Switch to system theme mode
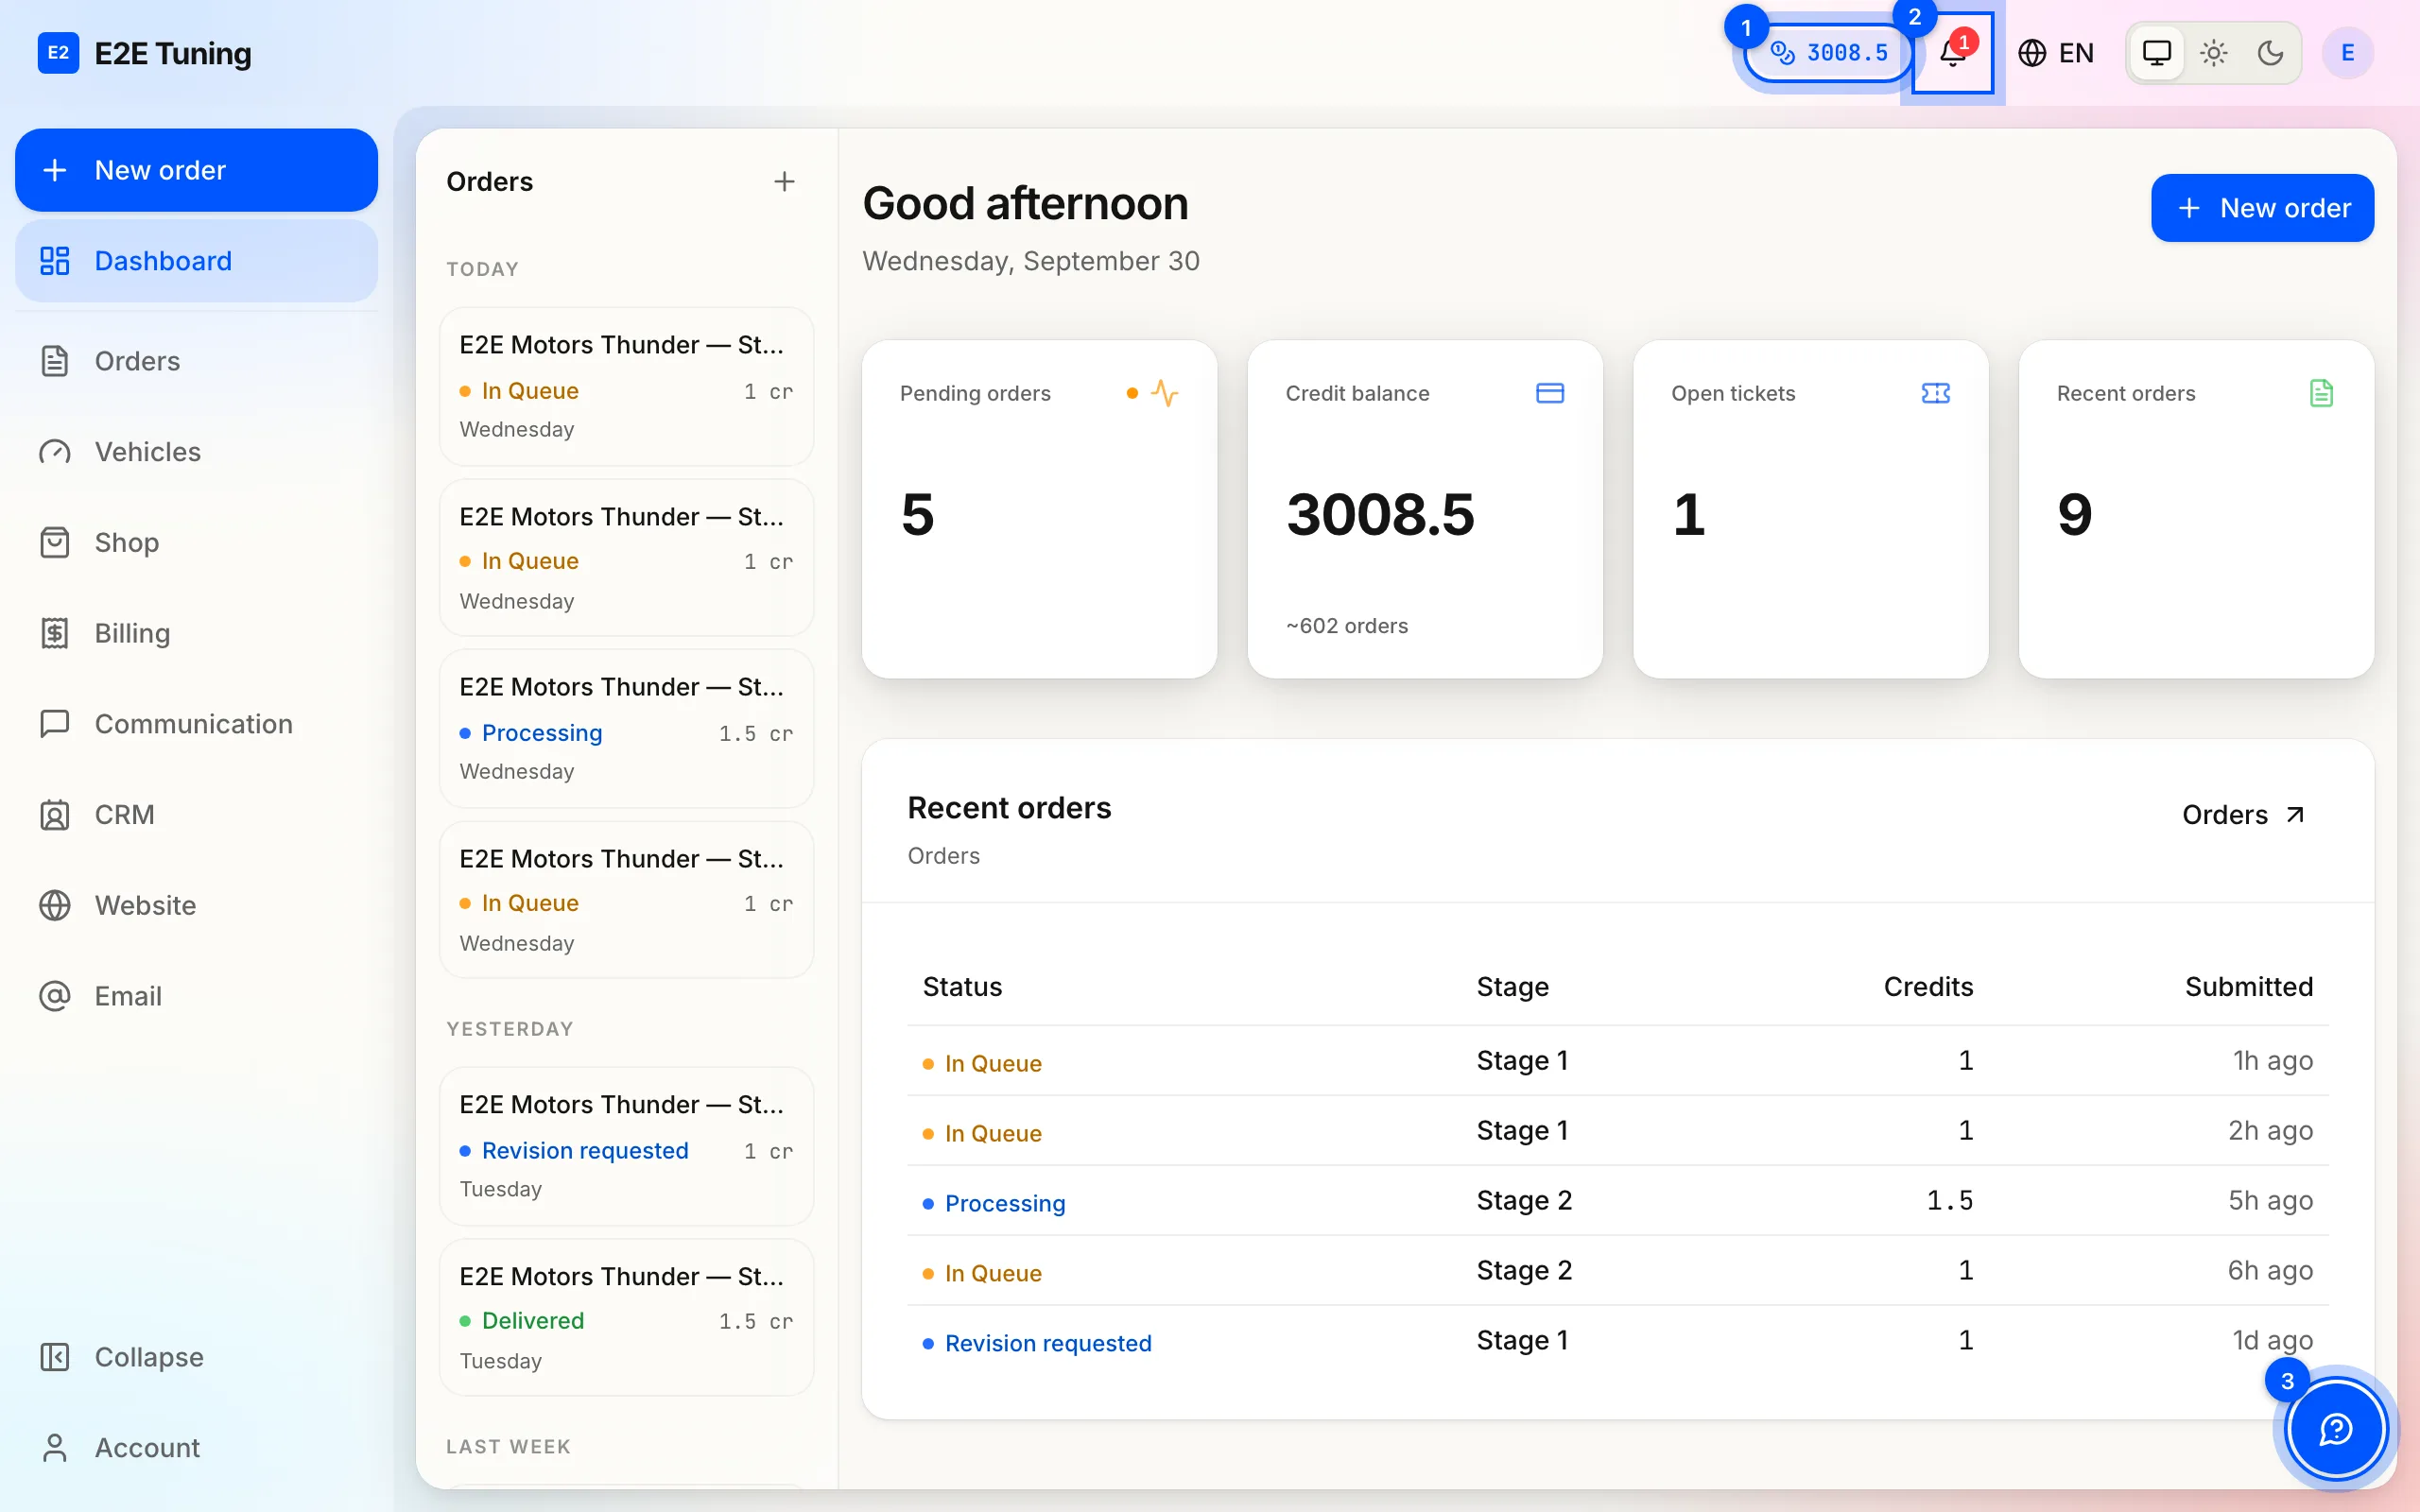The image size is (2420, 1512). coord(2156,53)
